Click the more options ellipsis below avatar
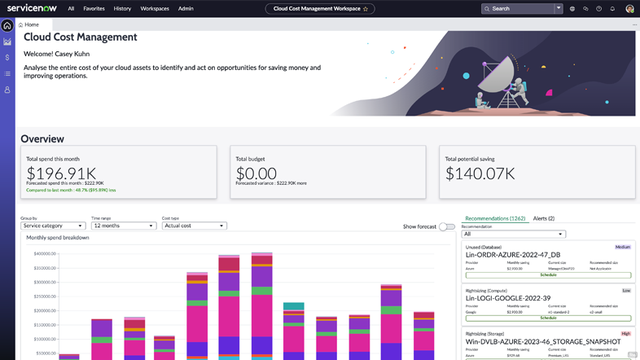 coord(635,25)
